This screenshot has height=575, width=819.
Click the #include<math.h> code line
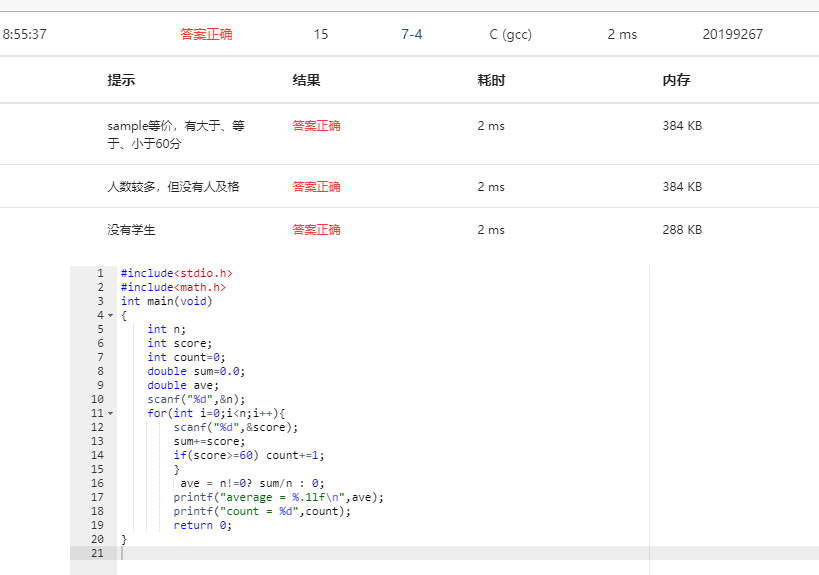point(173,287)
